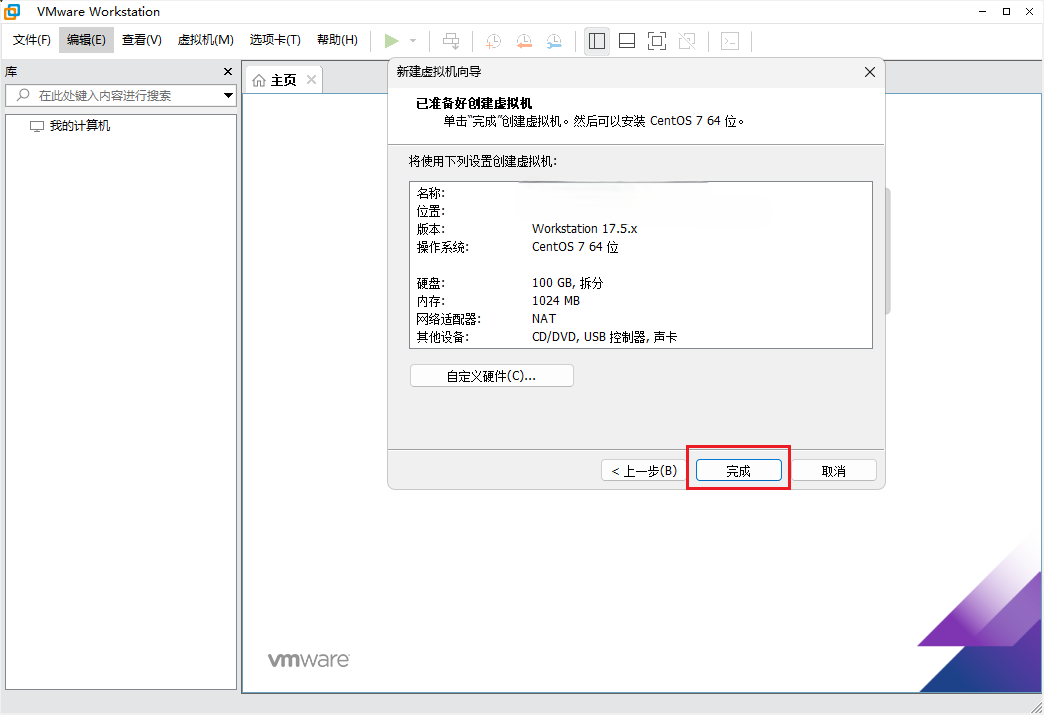Click the VMware Workstation app icon in title bar
Screen dimensions: 1044x715
pos(12,11)
